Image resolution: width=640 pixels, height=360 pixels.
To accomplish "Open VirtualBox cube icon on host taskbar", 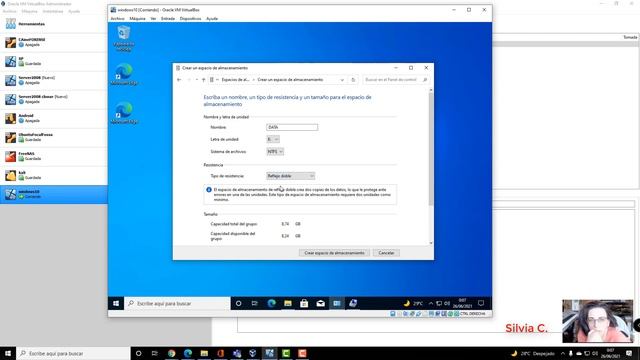I will tap(253, 353).
